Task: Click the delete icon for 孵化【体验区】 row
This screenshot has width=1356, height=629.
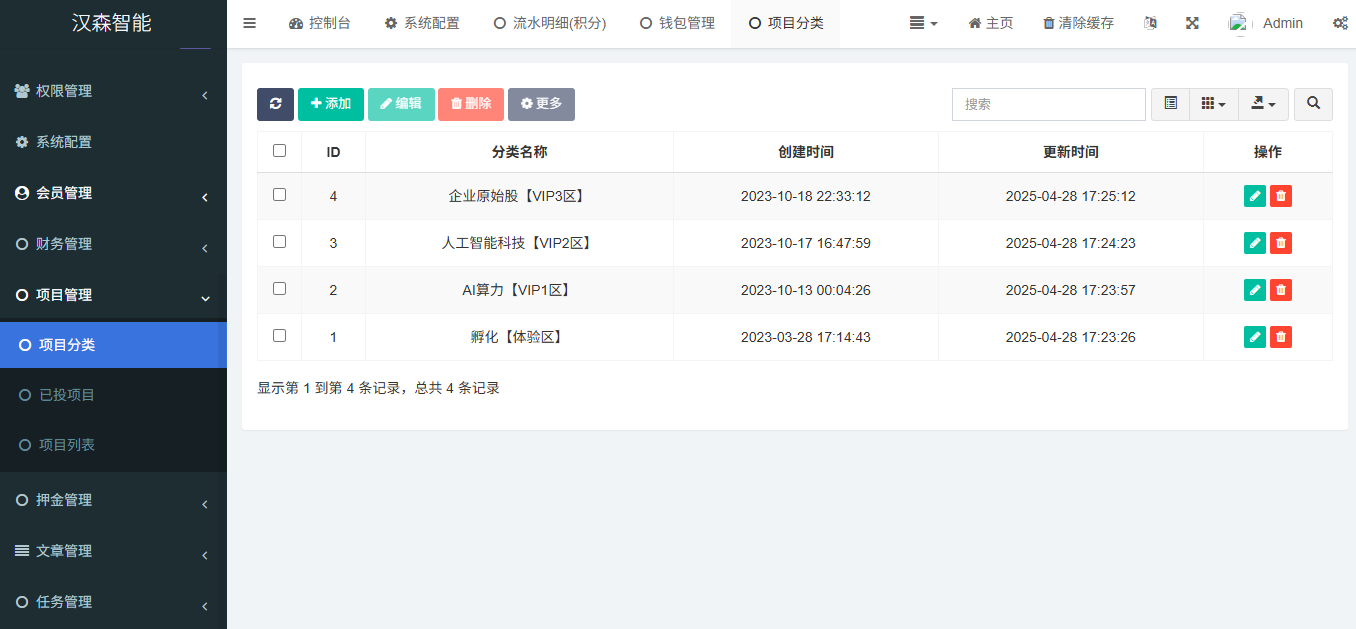Action: pos(1280,337)
